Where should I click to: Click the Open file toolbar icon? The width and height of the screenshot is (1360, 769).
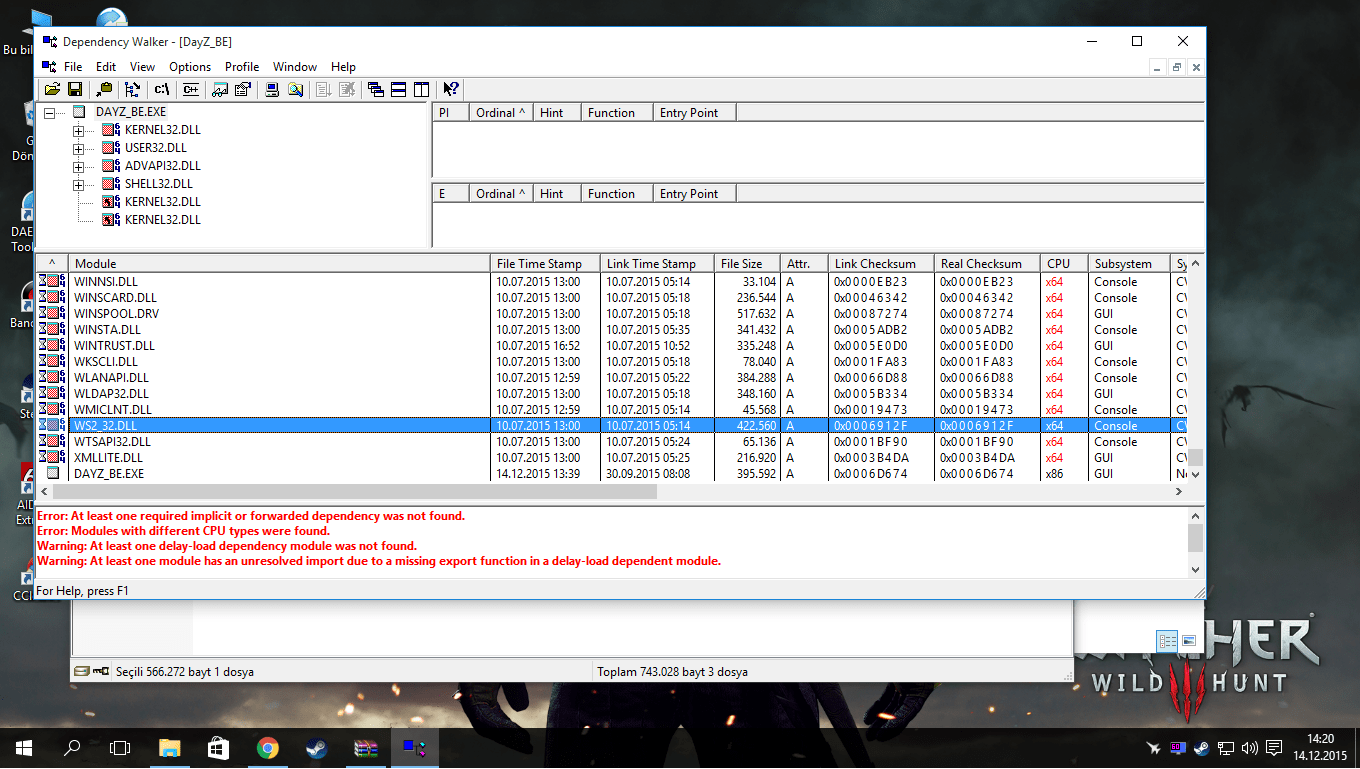click(52, 90)
